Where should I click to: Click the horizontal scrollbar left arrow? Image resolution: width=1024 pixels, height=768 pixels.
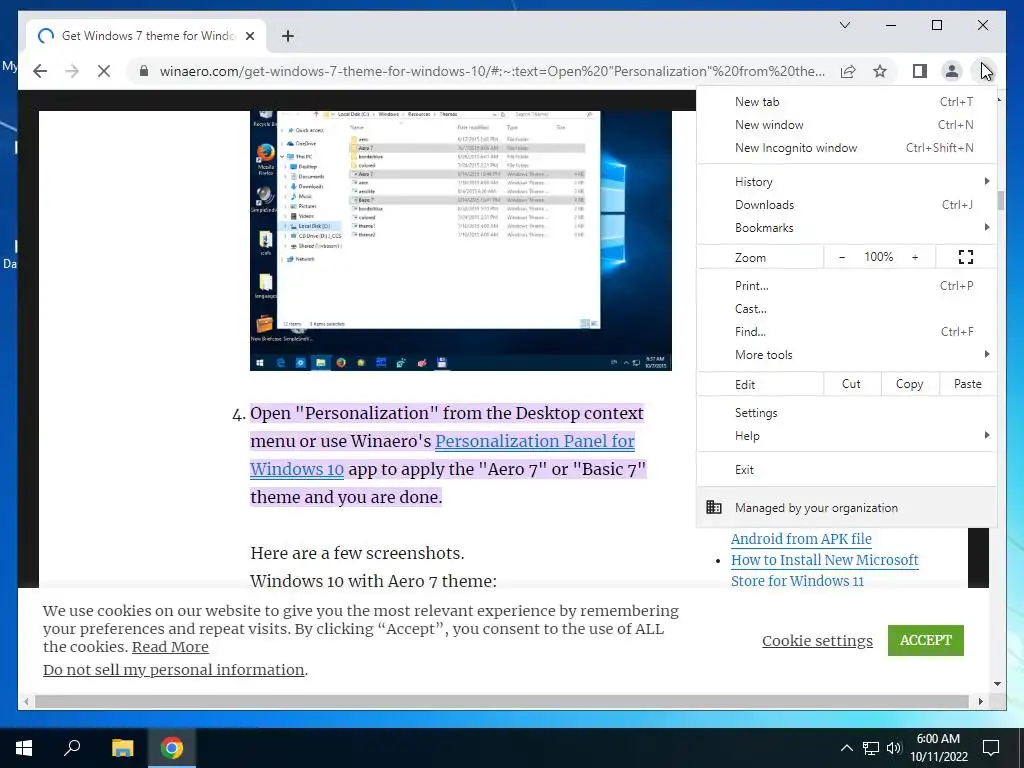tap(25, 701)
